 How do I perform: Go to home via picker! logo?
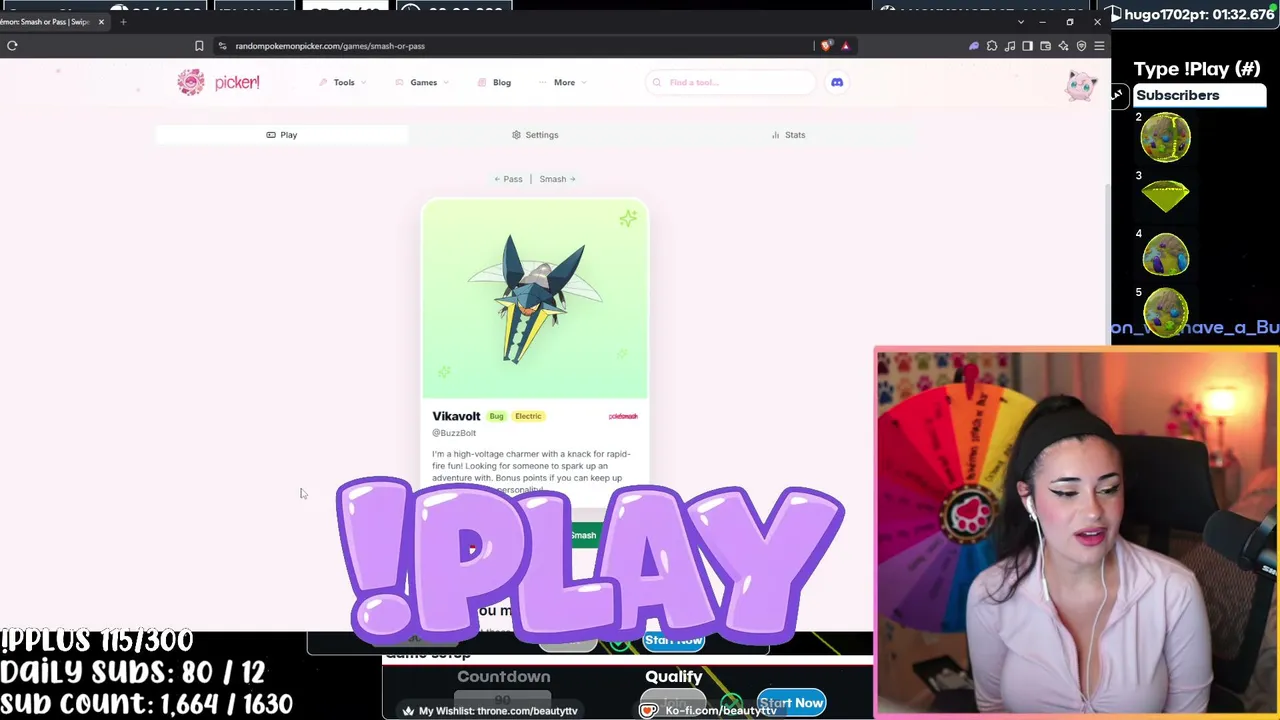tap(218, 82)
